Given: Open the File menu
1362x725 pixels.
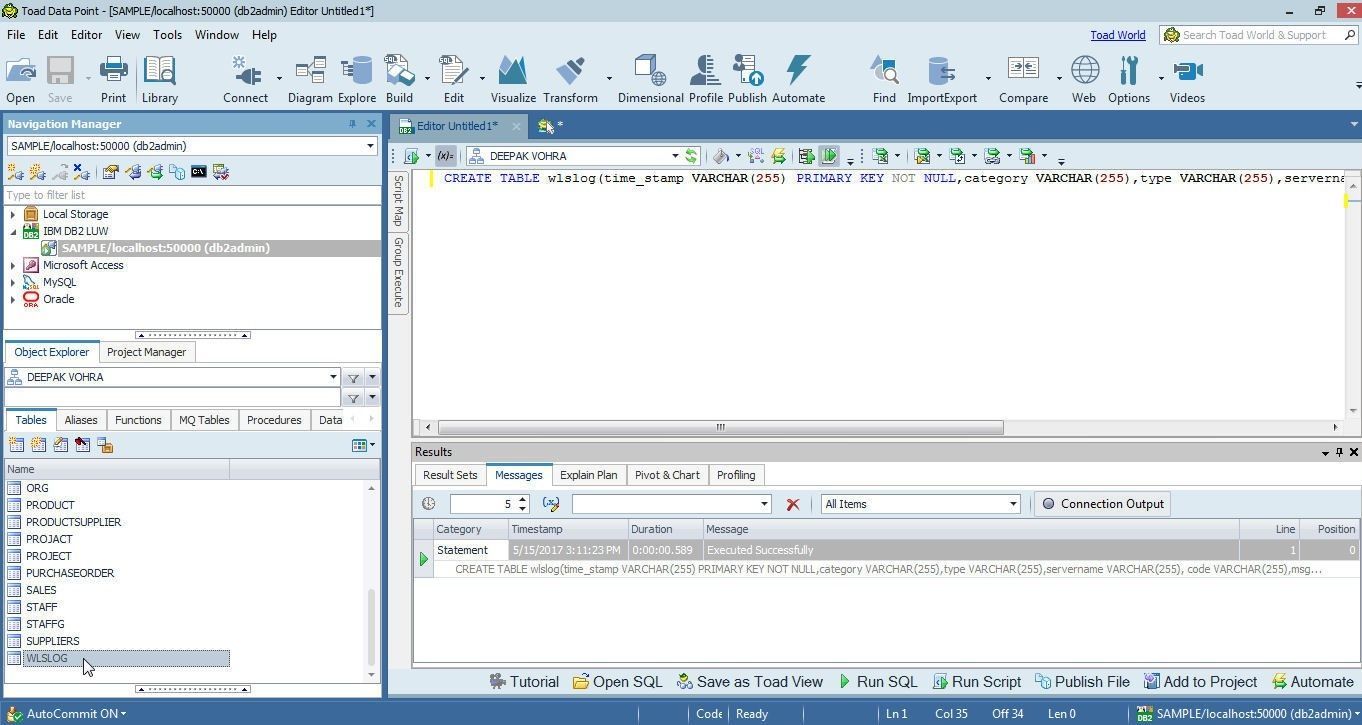Looking at the screenshot, I should pyautogui.click(x=16, y=34).
